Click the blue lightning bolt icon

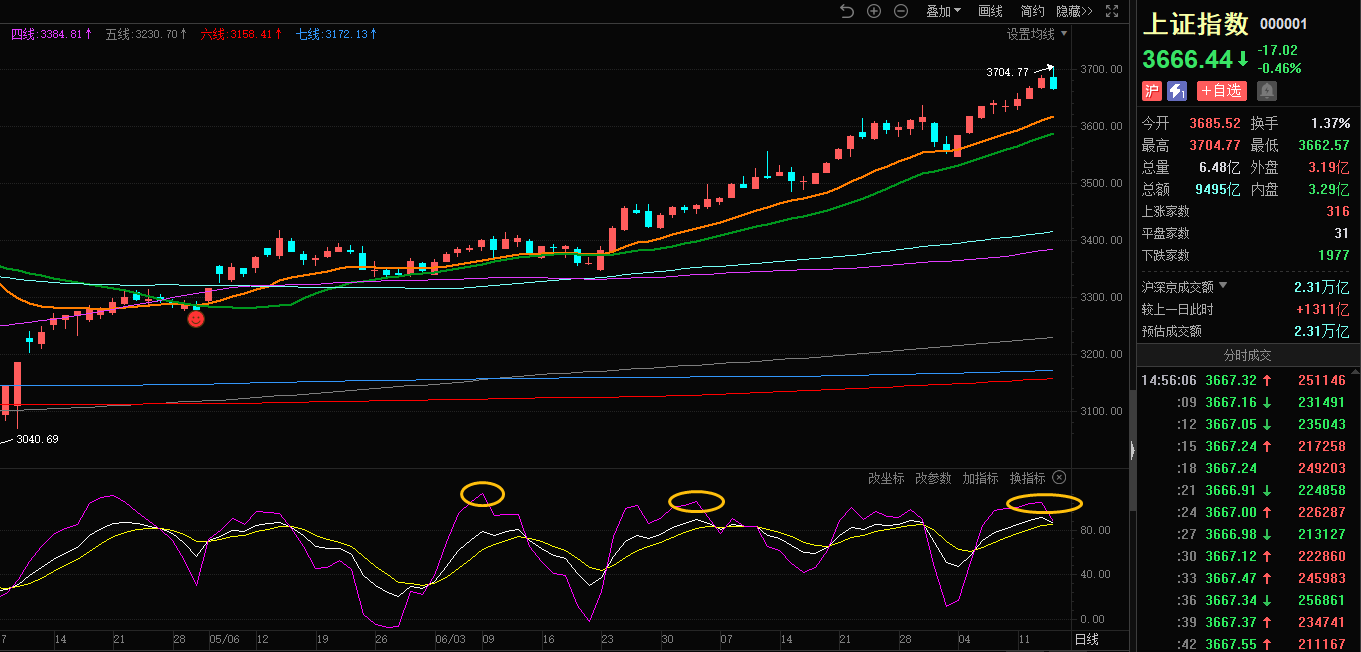coord(1177,91)
